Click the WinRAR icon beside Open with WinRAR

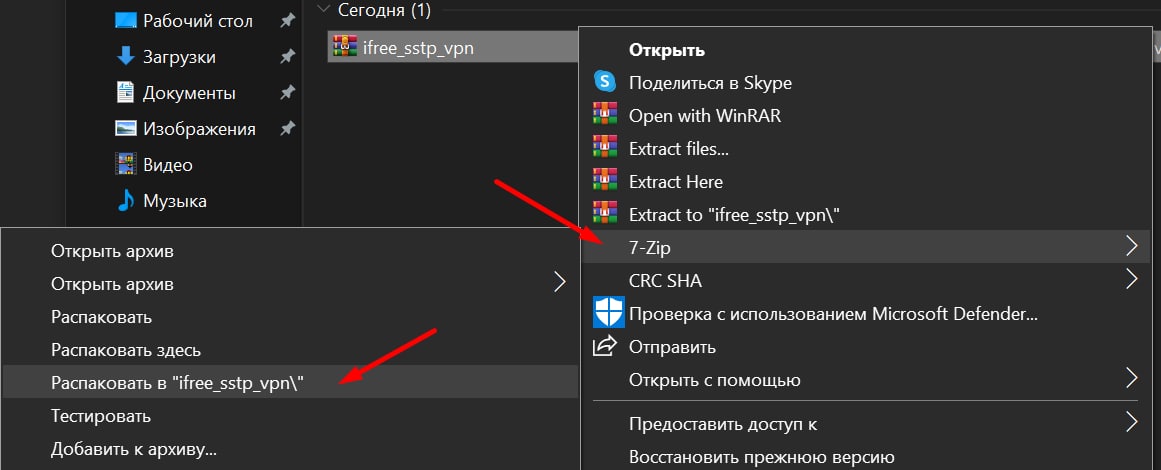604,115
